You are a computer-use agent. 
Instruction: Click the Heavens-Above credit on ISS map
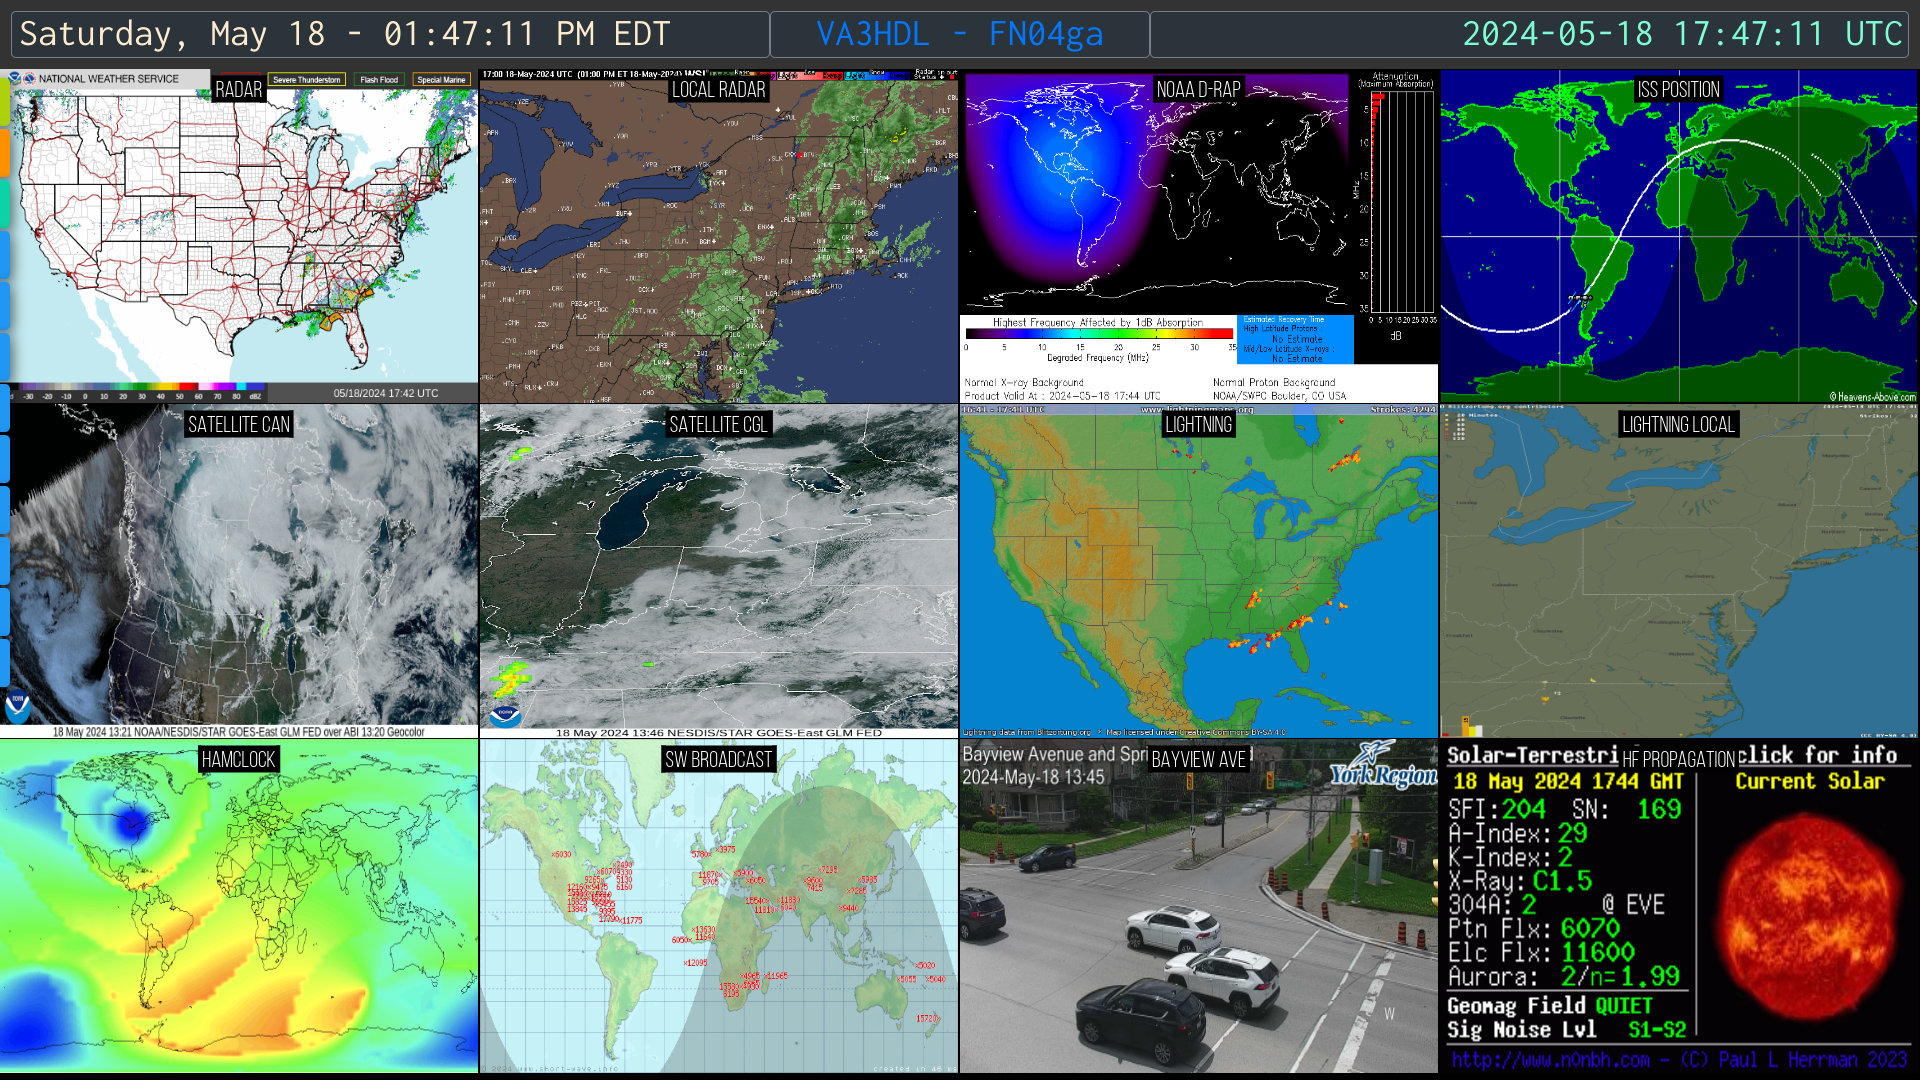tap(1872, 397)
